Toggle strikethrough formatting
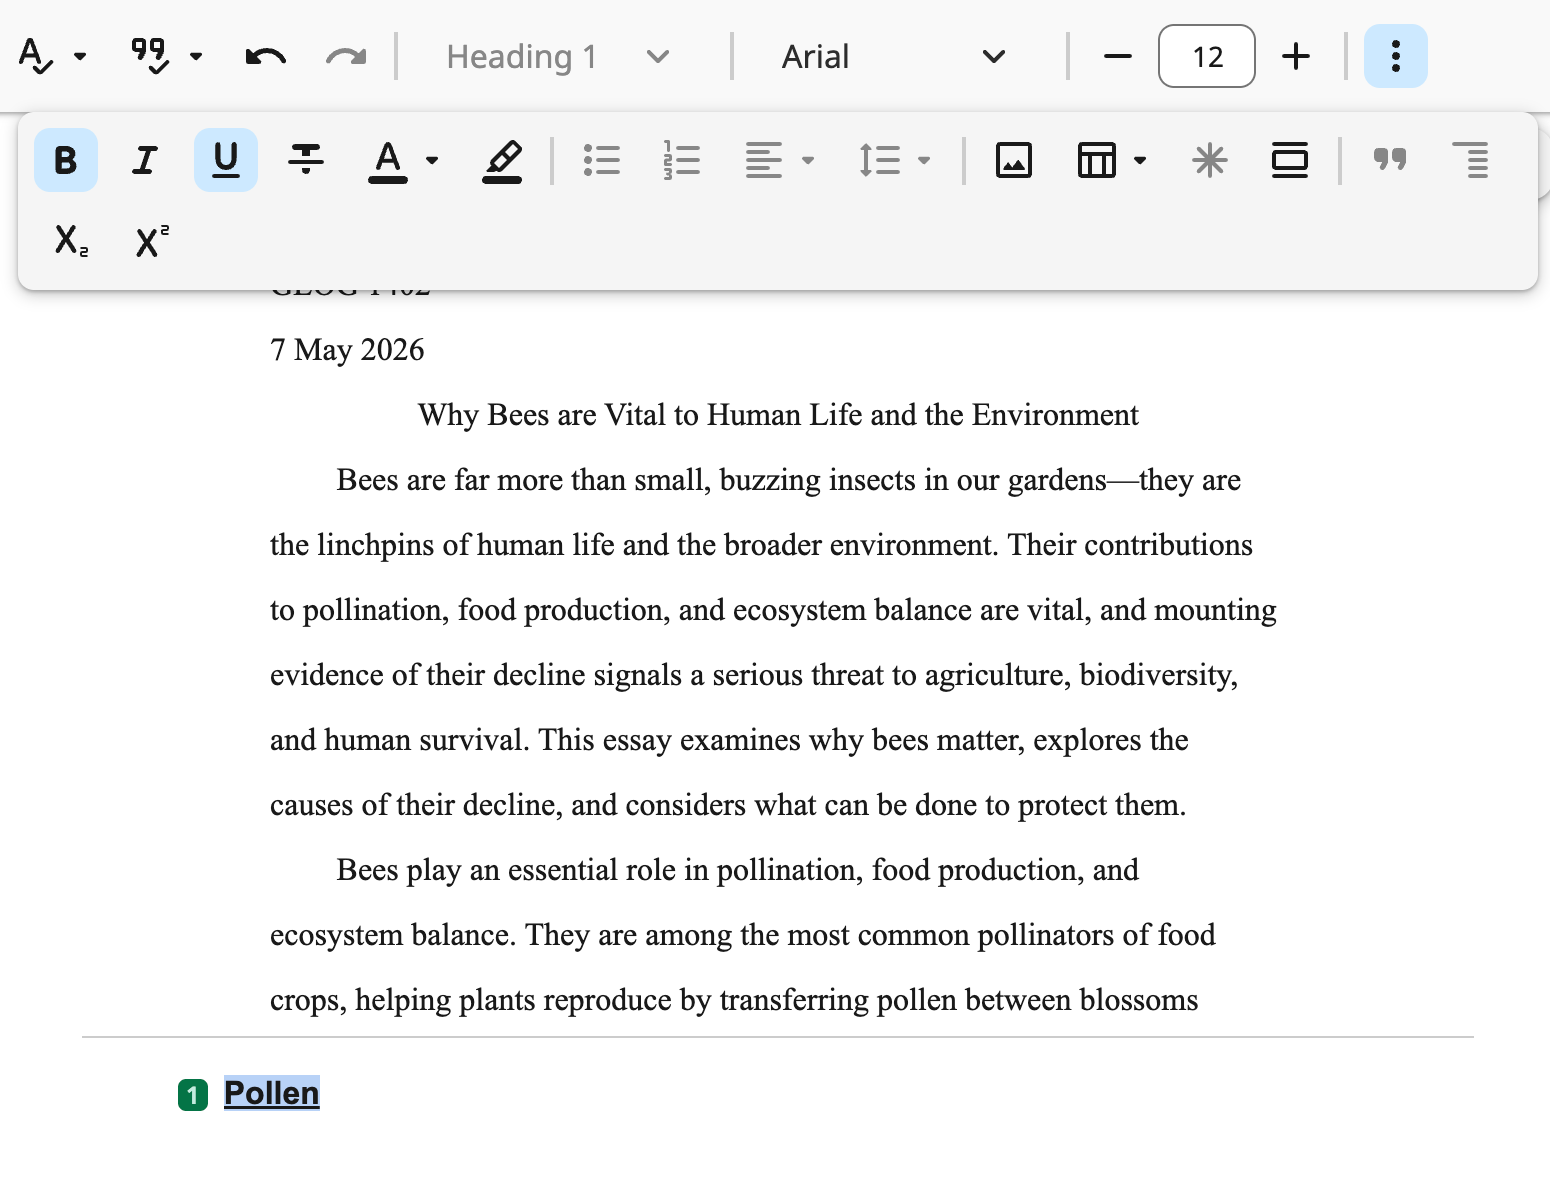Image resolution: width=1550 pixels, height=1180 pixels. tap(306, 160)
